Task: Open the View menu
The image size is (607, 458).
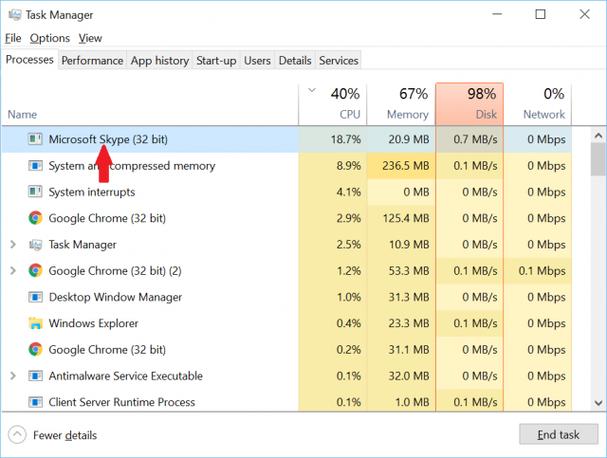Action: (x=90, y=38)
